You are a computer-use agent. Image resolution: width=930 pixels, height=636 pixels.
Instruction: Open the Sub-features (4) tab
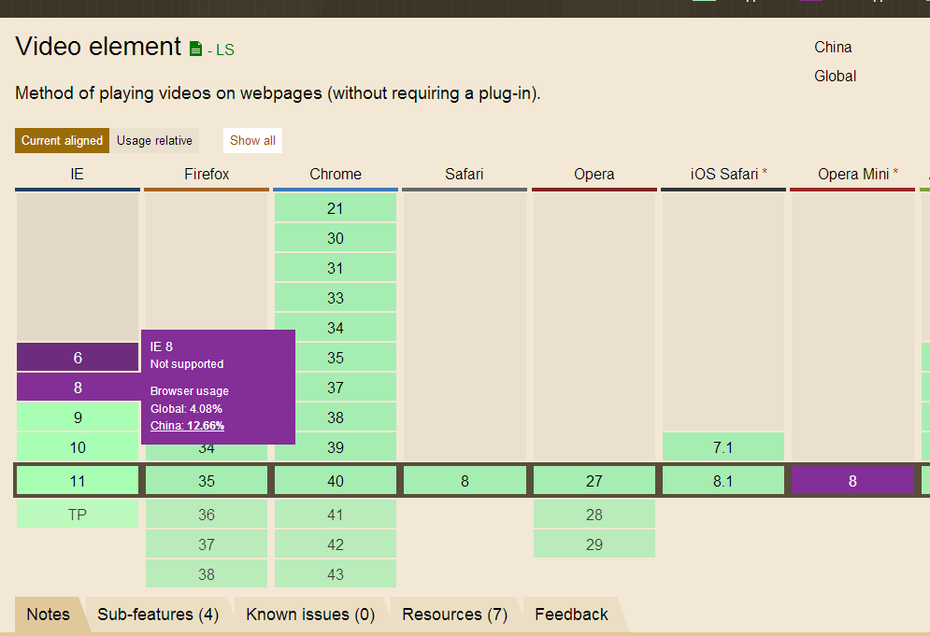158,614
